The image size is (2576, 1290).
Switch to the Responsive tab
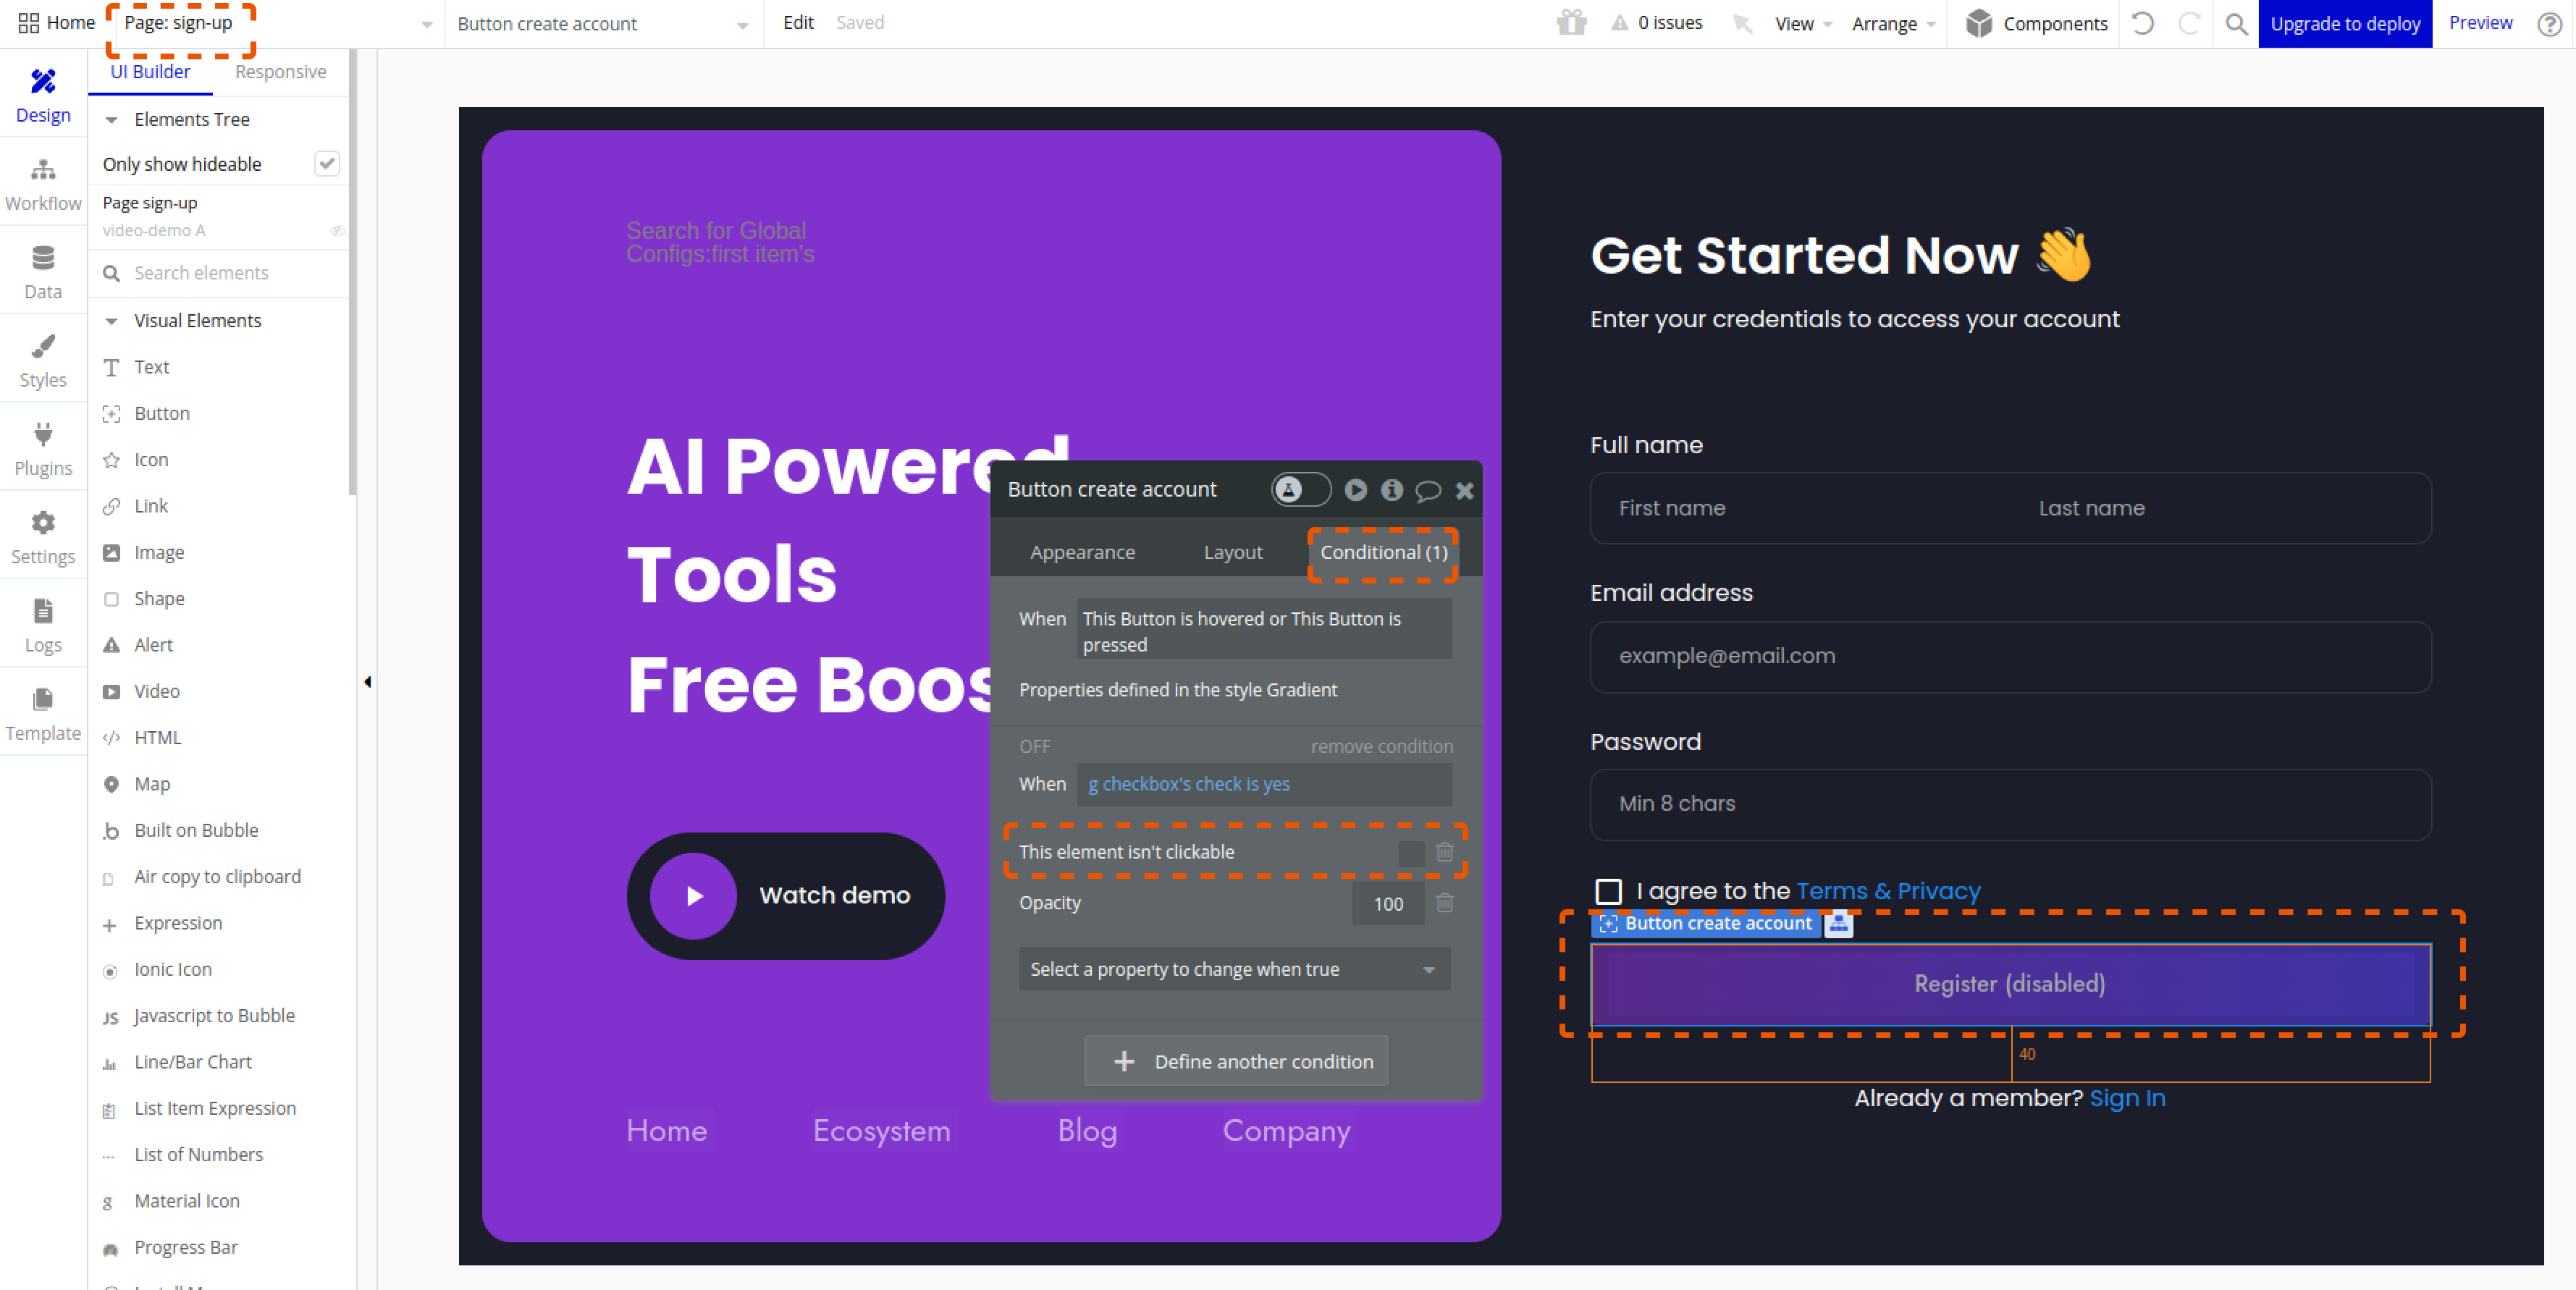tap(280, 72)
